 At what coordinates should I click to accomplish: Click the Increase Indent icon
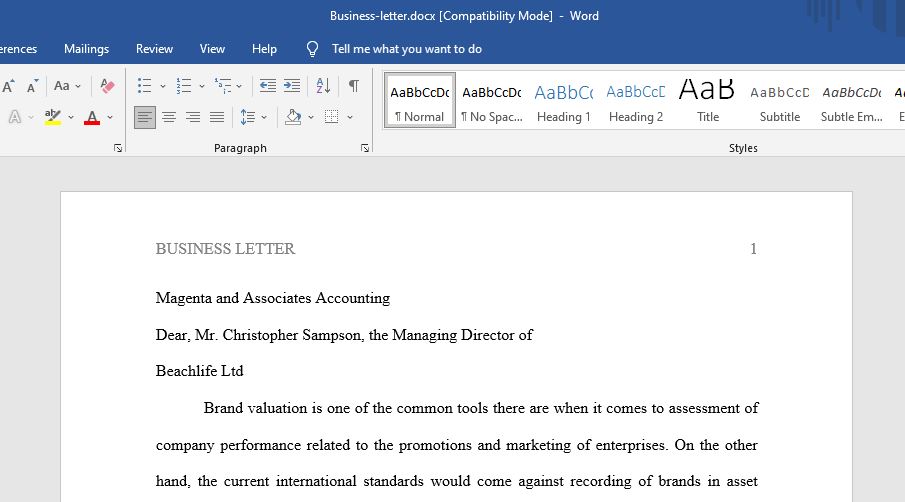[292, 86]
